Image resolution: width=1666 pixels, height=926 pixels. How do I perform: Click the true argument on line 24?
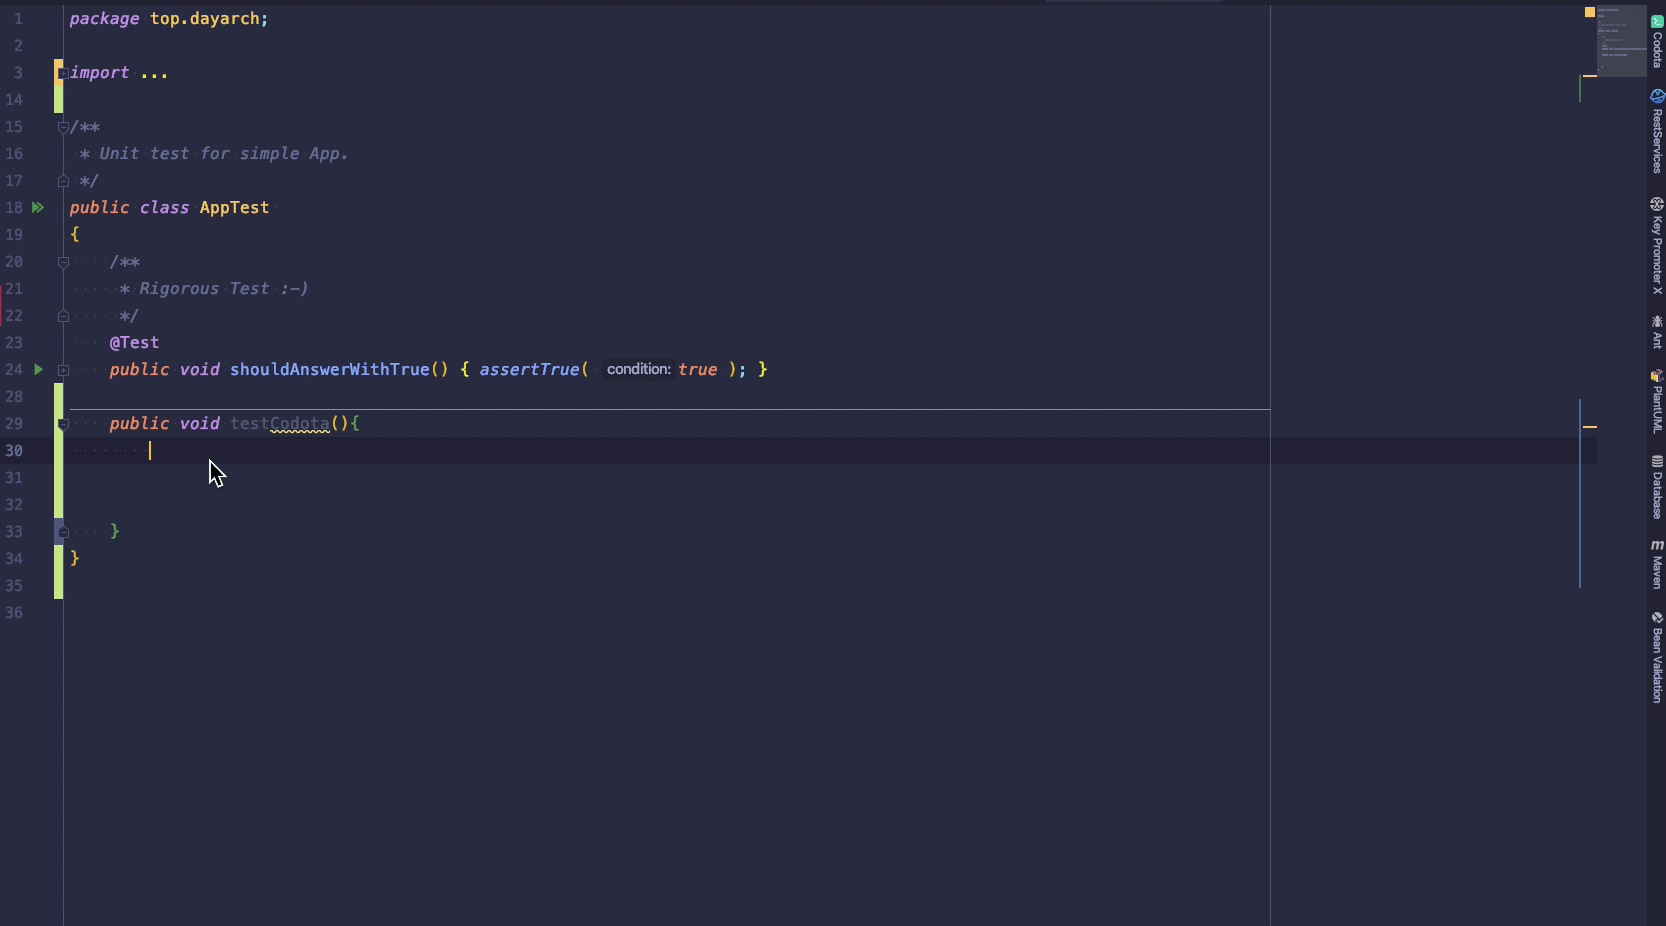pos(698,370)
